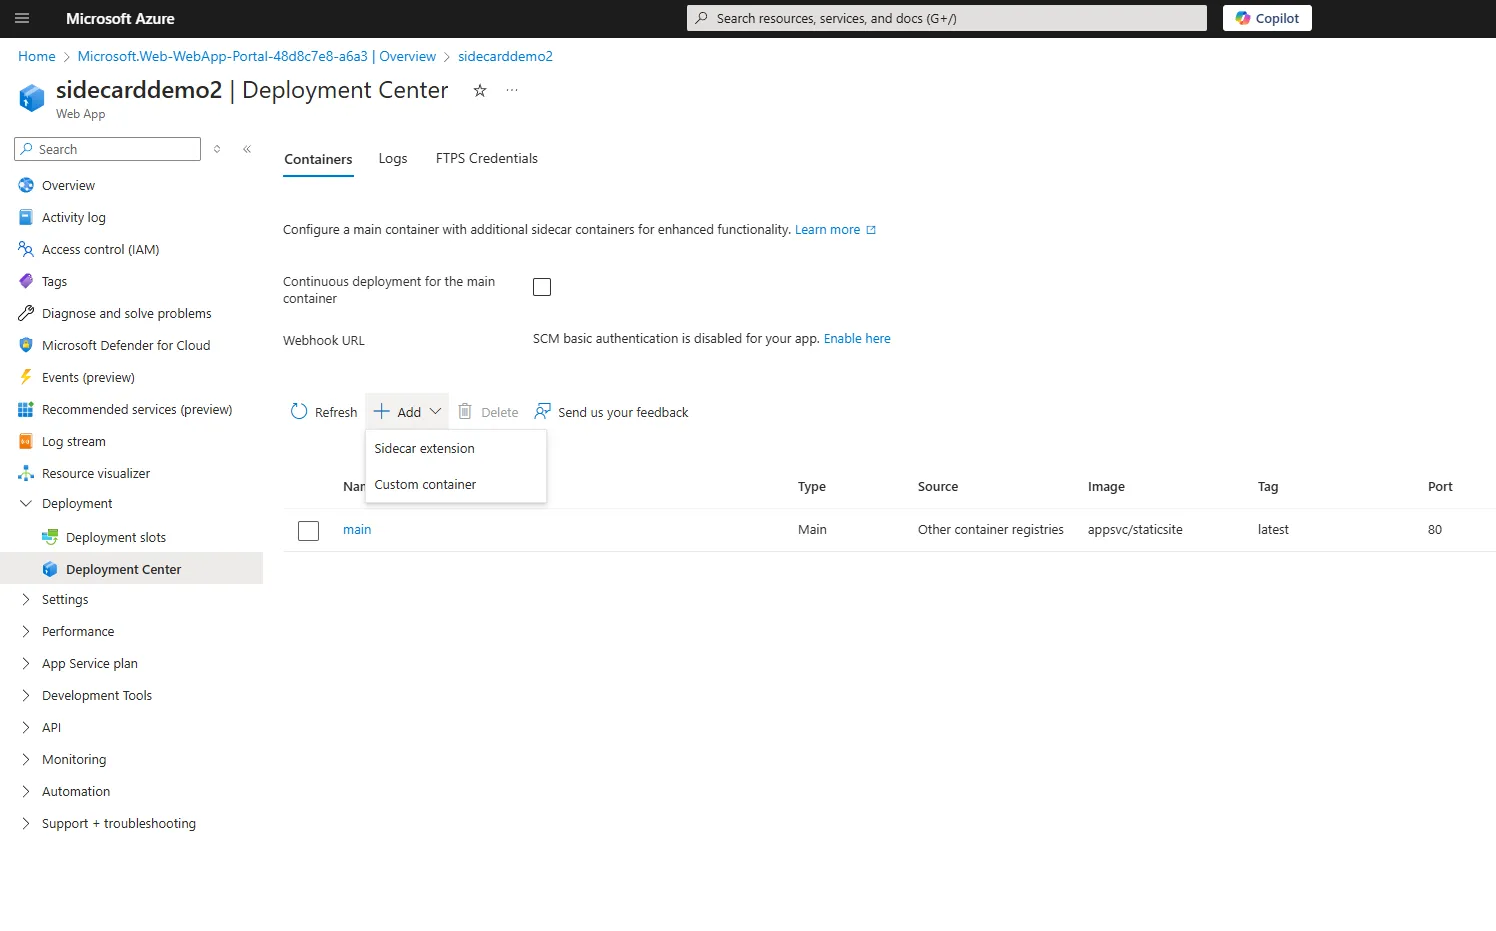Click Enable here link for SCM auth
This screenshot has height=931, width=1496.
pos(857,338)
